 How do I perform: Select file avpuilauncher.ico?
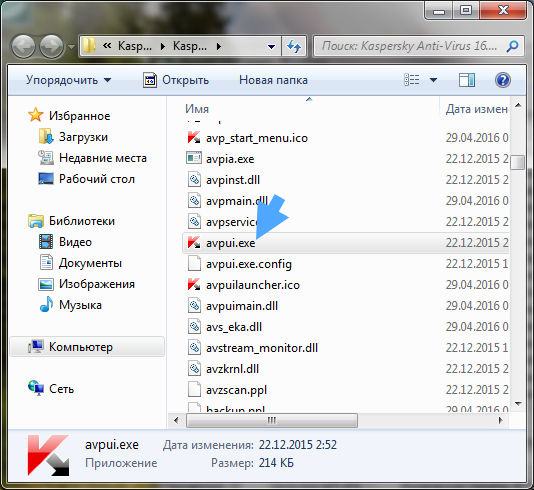[x=253, y=285]
